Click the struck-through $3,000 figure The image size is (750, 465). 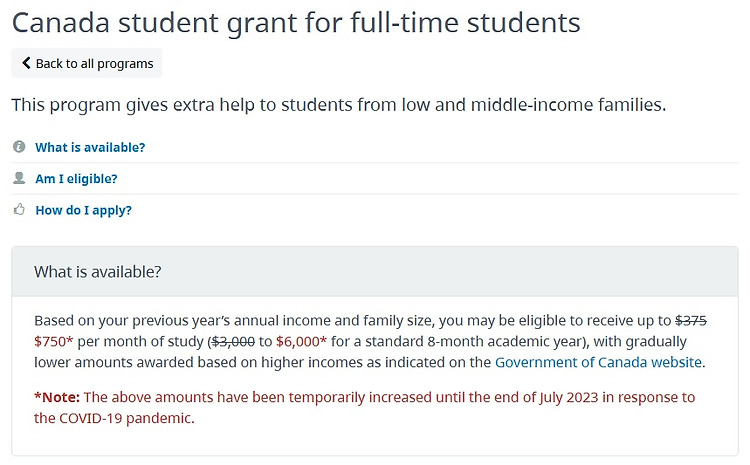[233, 342]
